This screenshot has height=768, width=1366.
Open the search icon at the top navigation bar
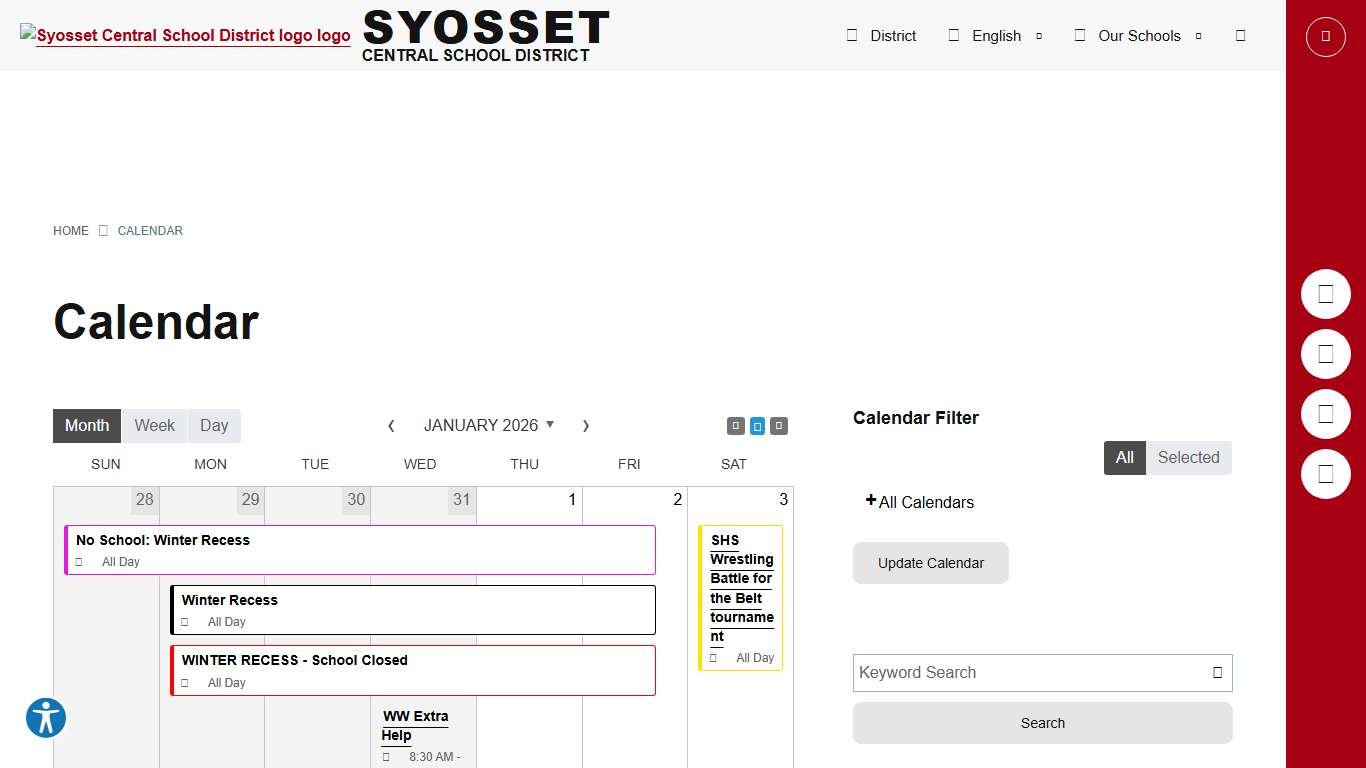pos(1240,34)
